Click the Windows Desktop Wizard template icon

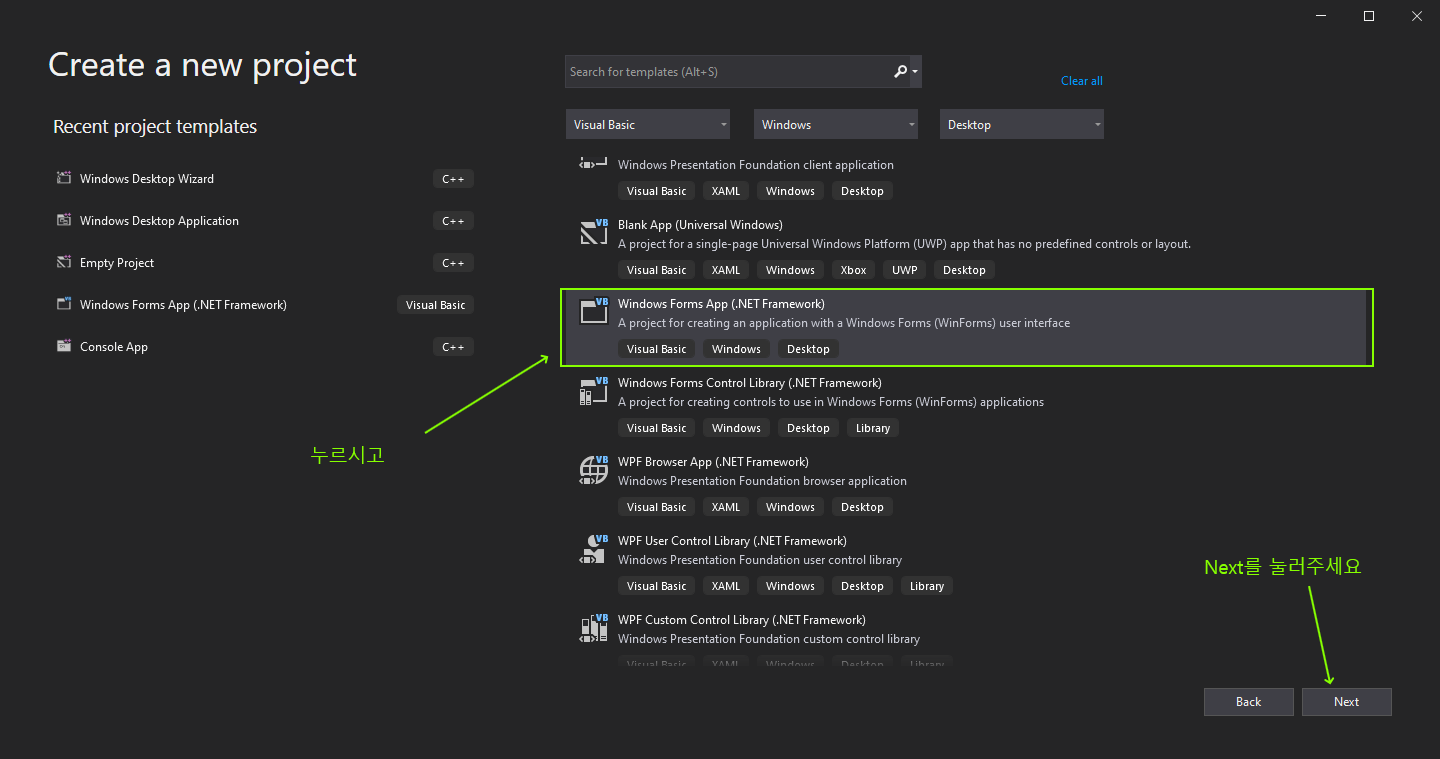[64, 178]
